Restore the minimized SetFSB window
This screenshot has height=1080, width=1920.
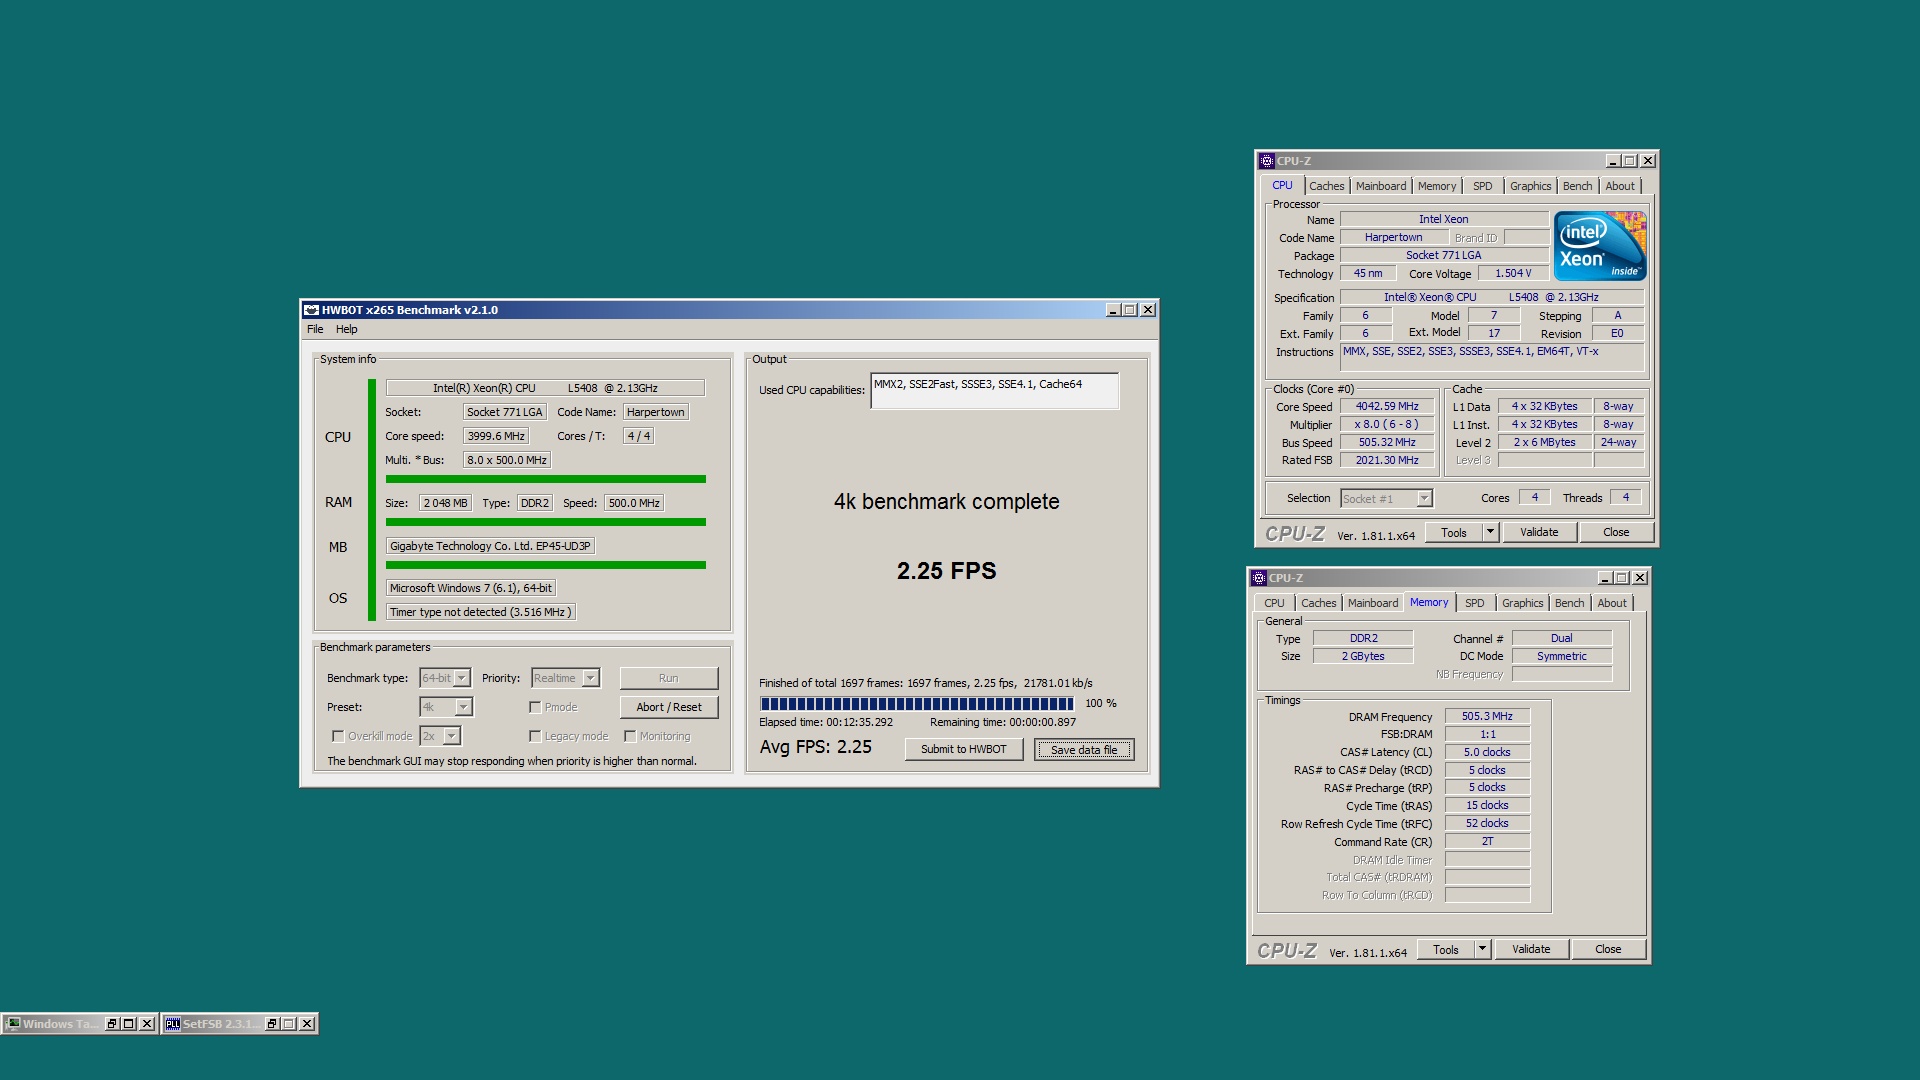tap(271, 1024)
